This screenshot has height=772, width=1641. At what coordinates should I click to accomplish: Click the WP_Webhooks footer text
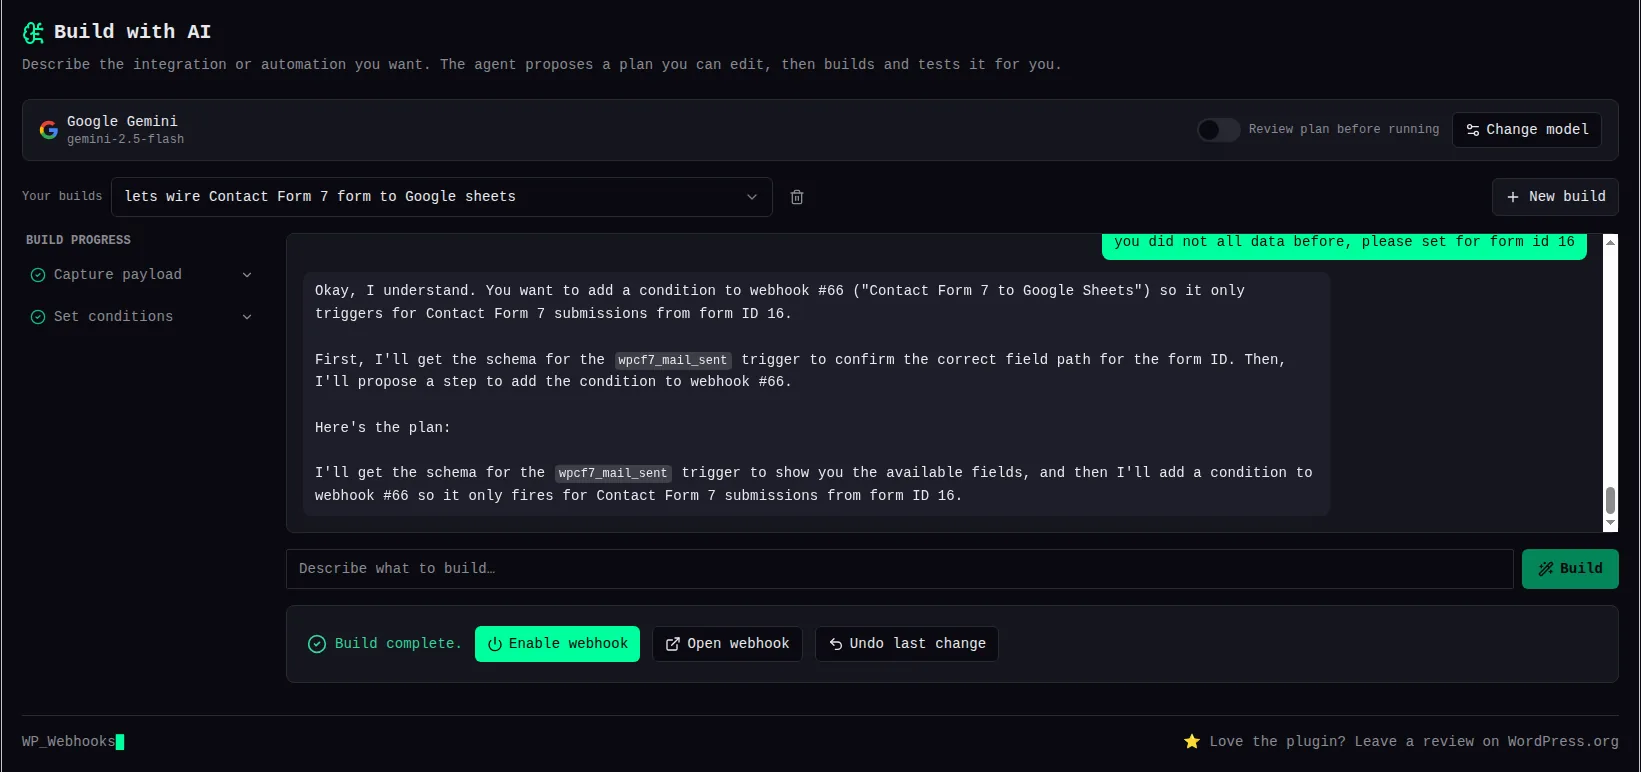pos(69,742)
